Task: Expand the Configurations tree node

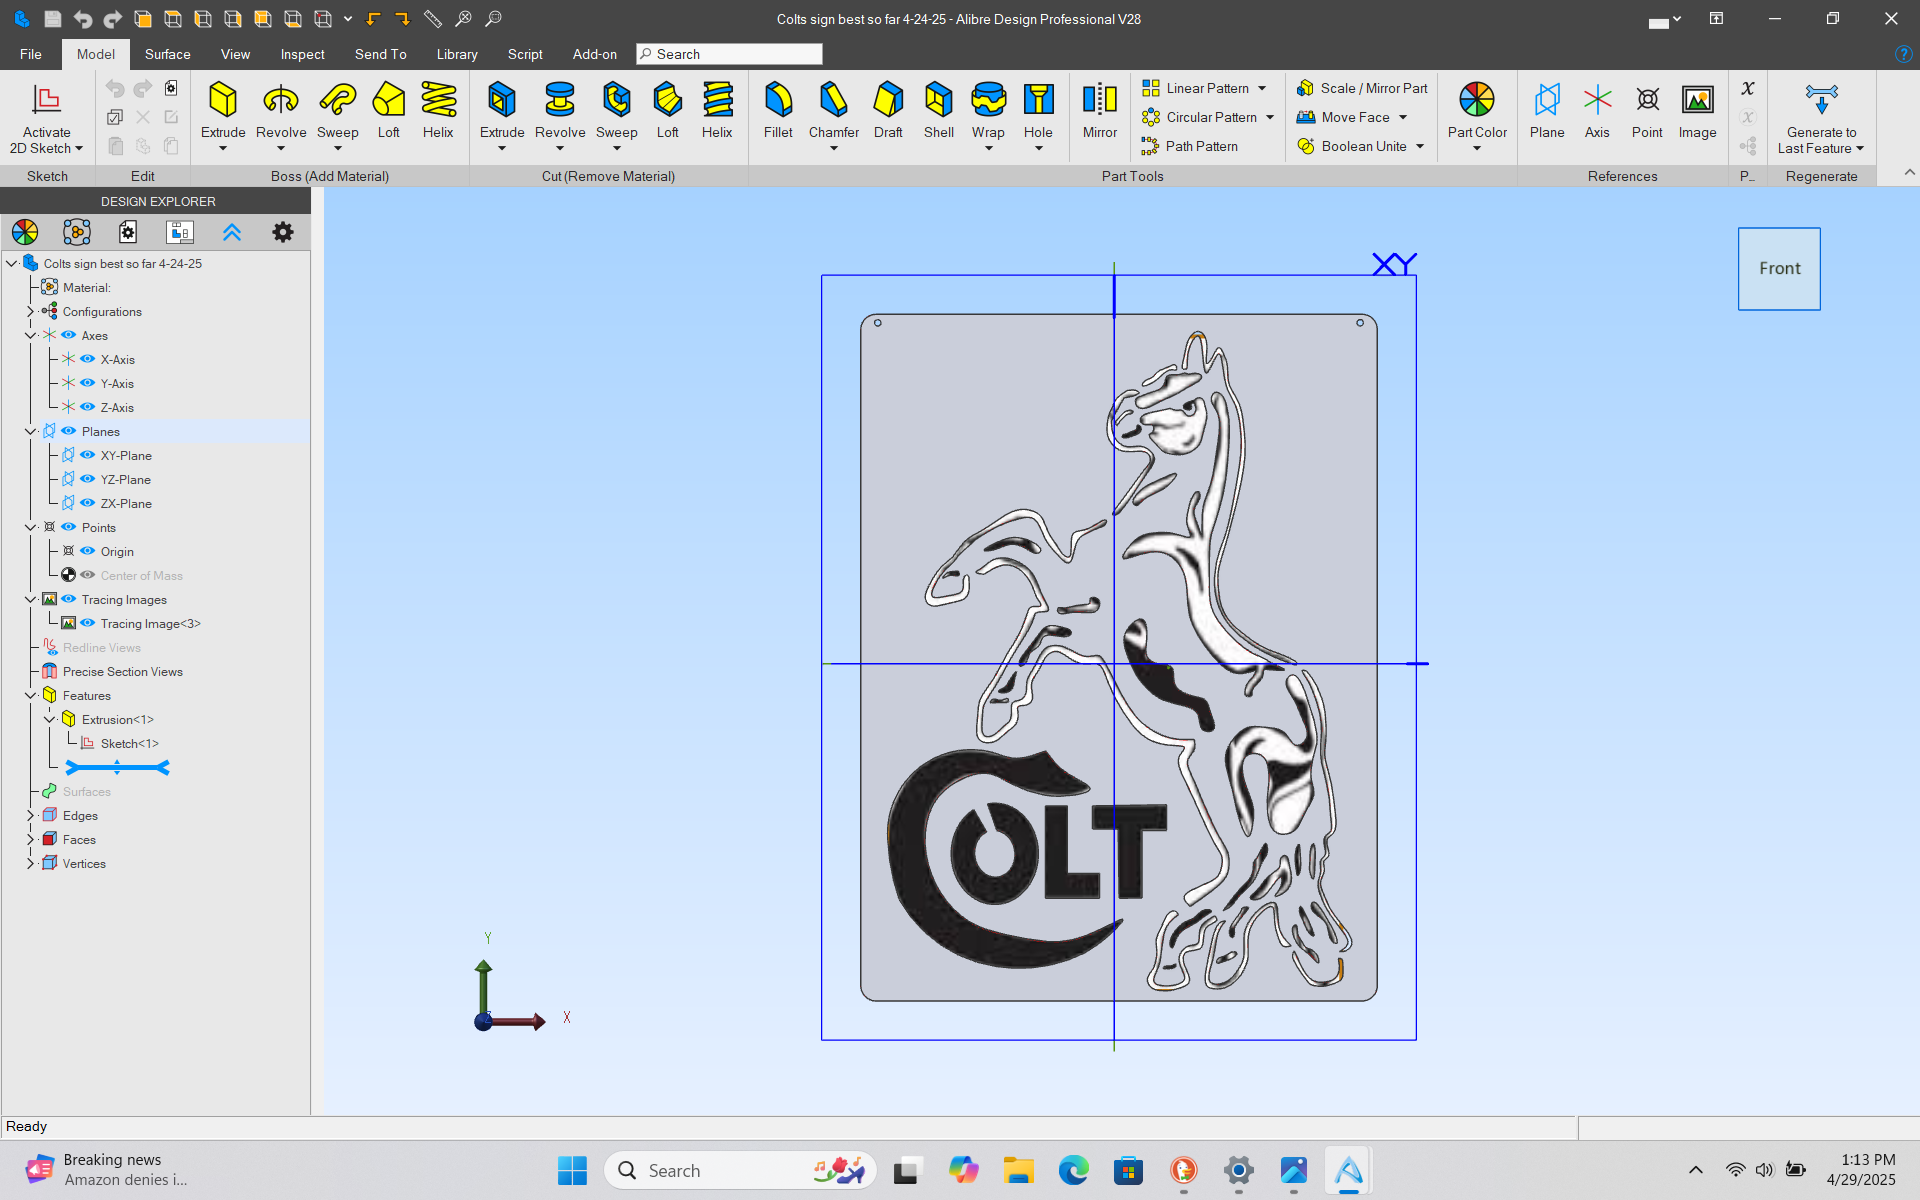Action: point(30,311)
